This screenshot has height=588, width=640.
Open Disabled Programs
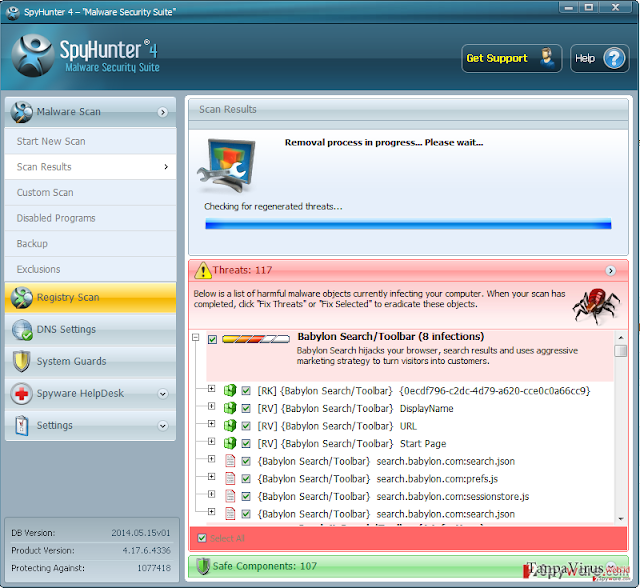pos(90,218)
